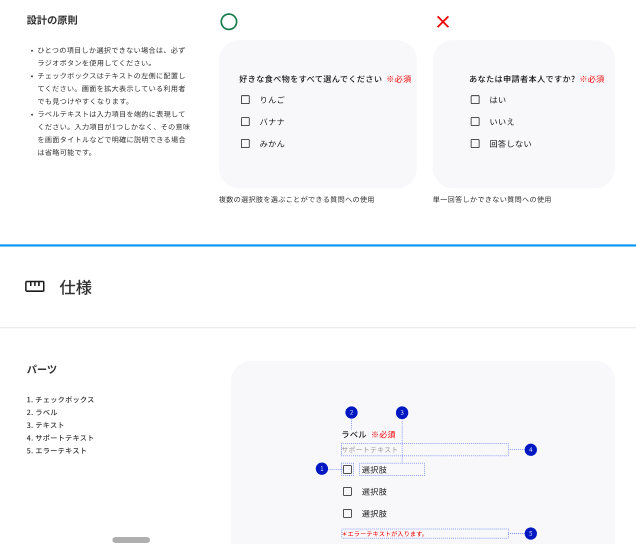
Task: Click the サポートテキスト placeholder field
Action: 425,449
